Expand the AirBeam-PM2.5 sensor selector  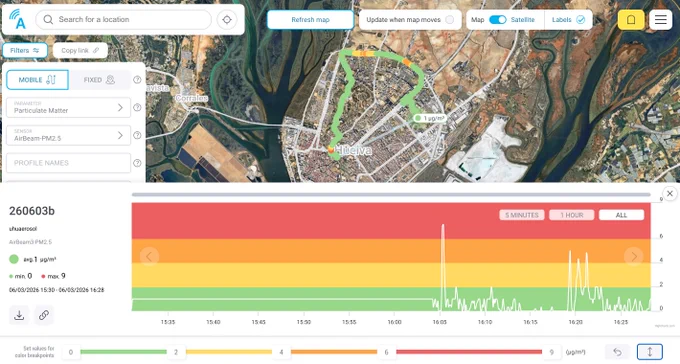point(69,135)
